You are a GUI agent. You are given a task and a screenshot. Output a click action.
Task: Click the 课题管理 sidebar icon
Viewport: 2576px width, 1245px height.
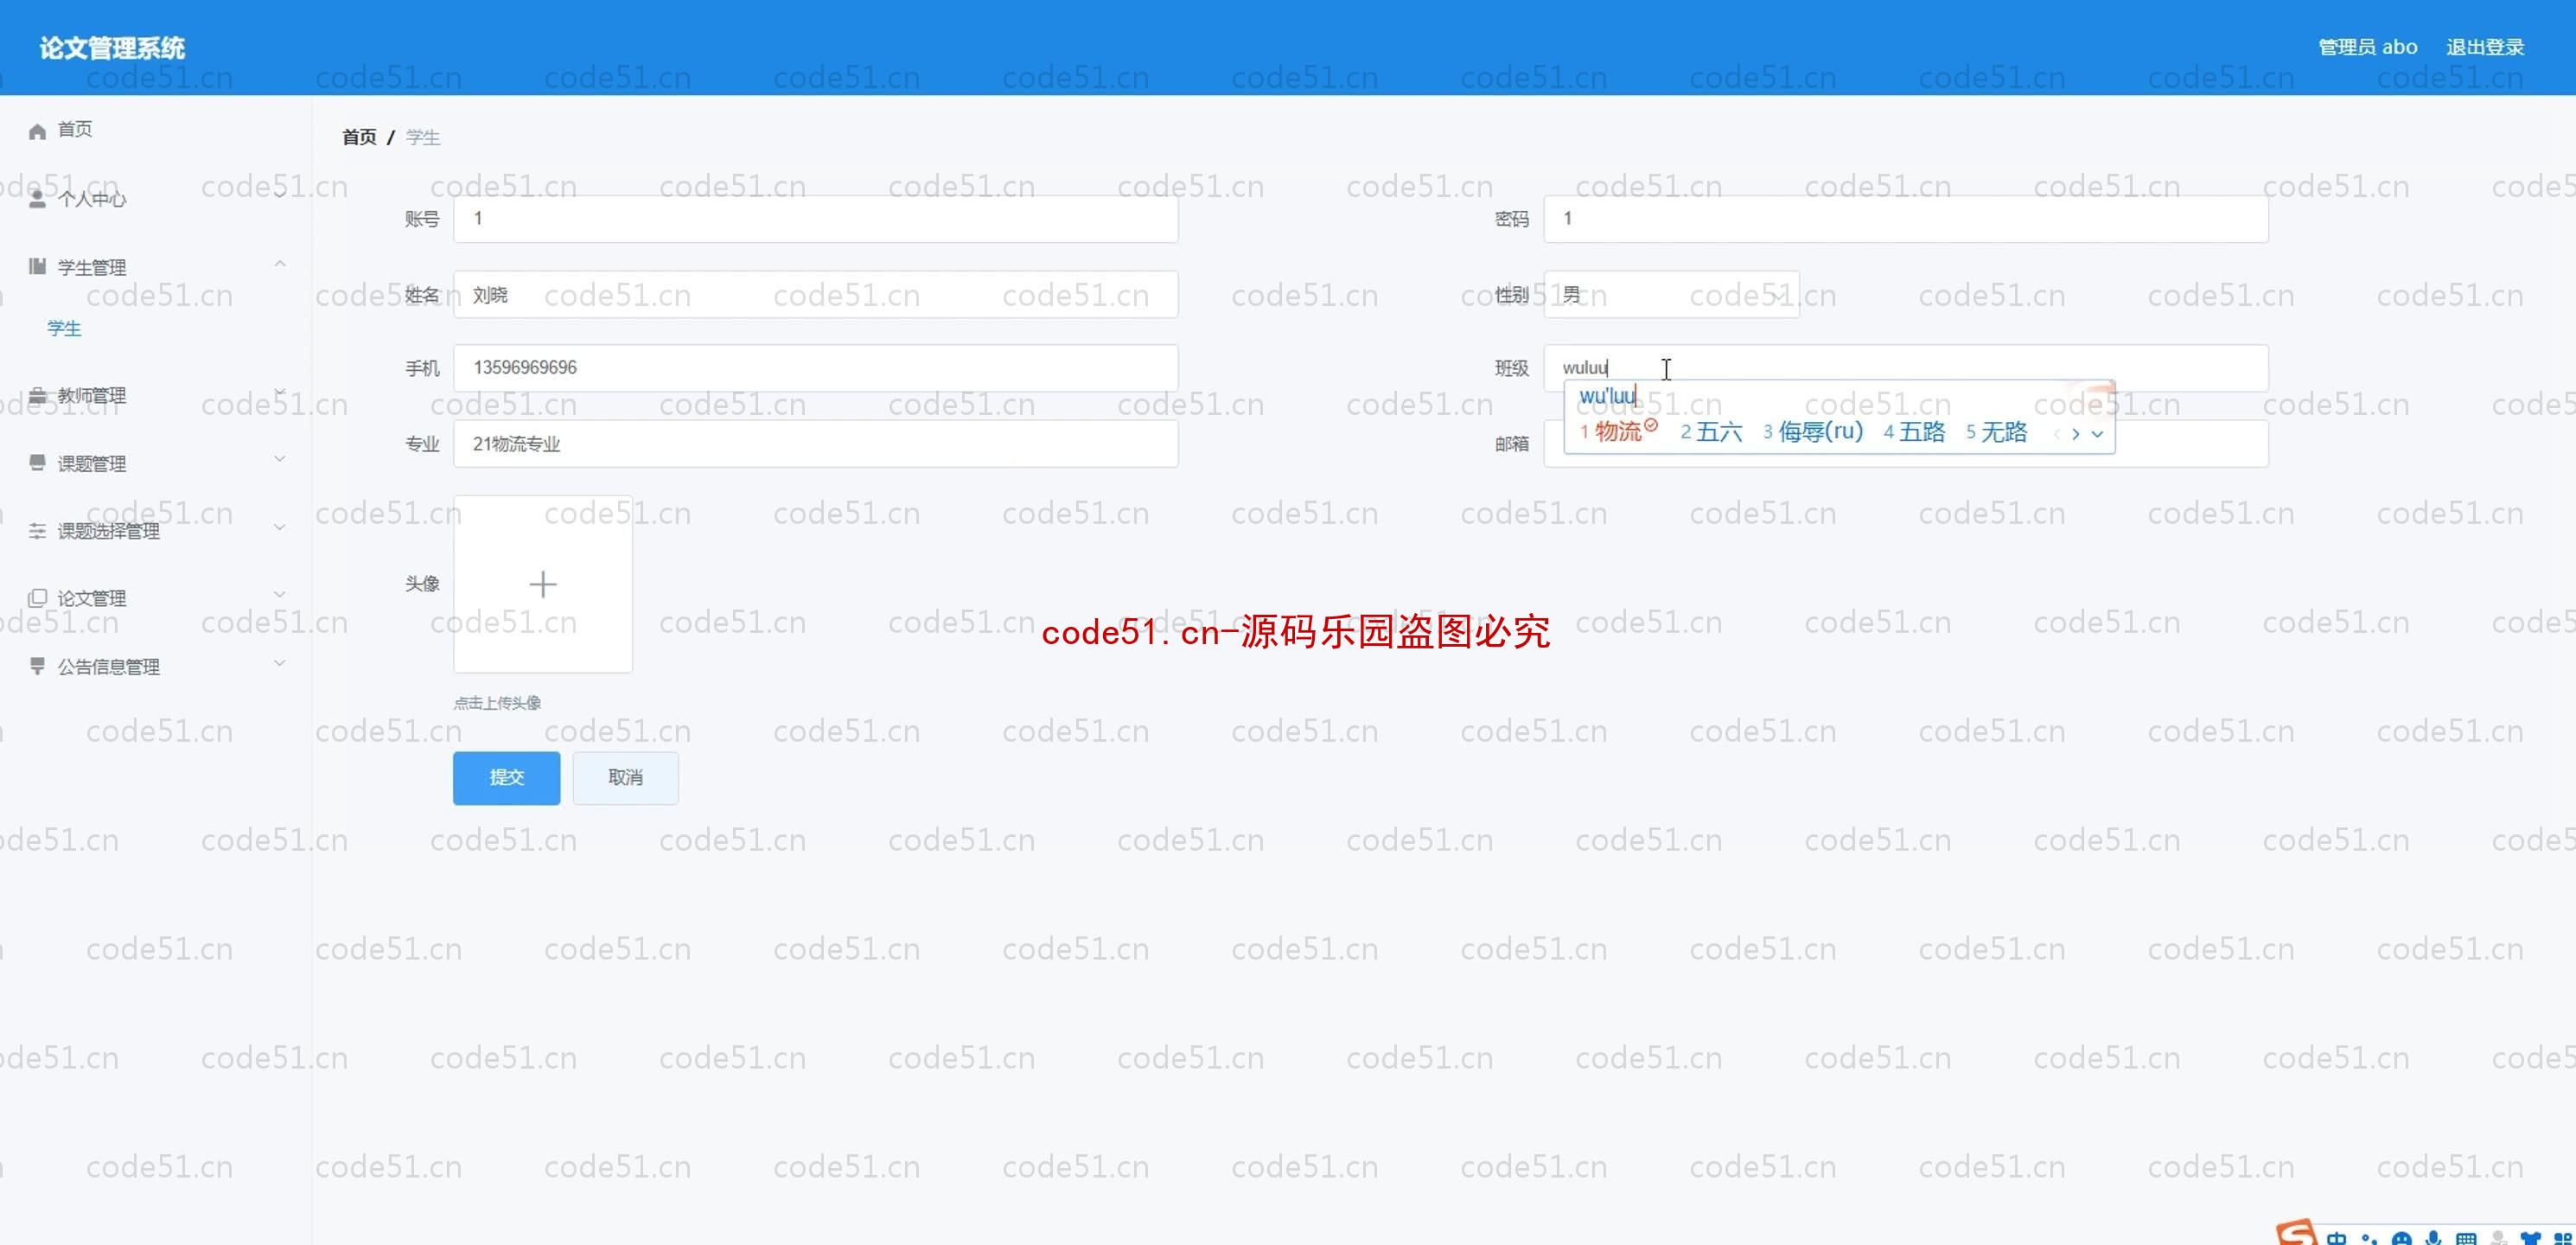[37, 462]
